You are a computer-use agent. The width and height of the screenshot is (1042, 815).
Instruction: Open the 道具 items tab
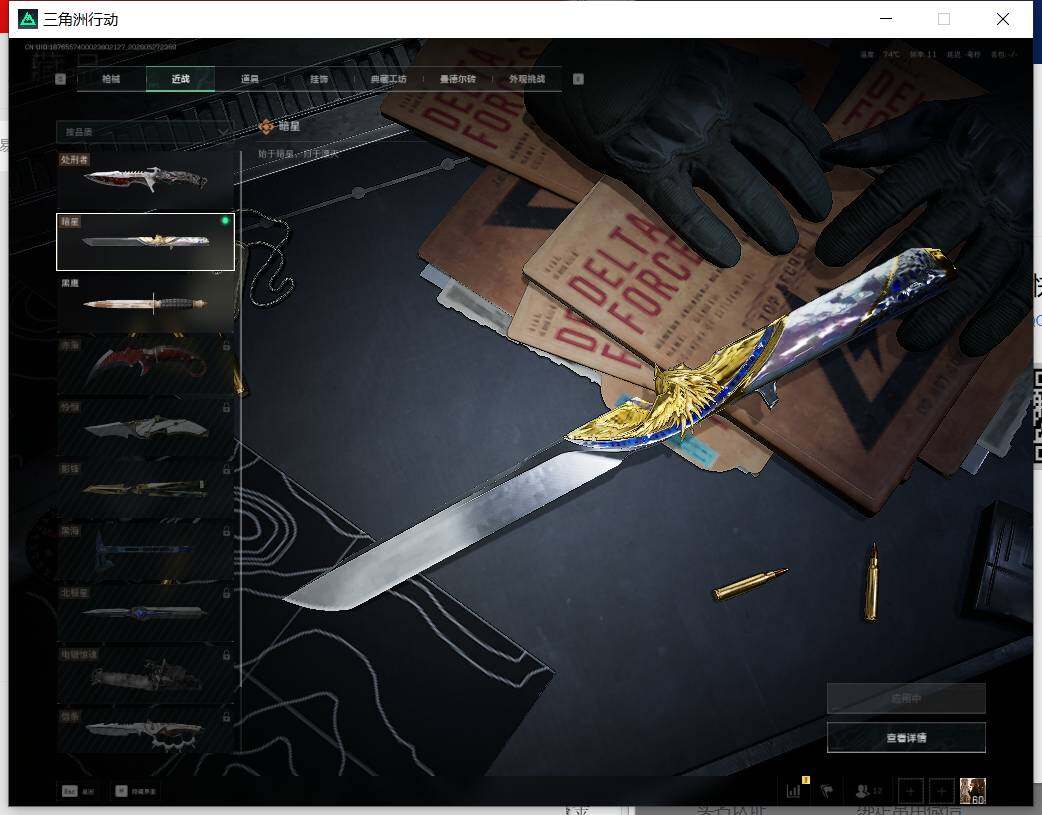click(249, 79)
